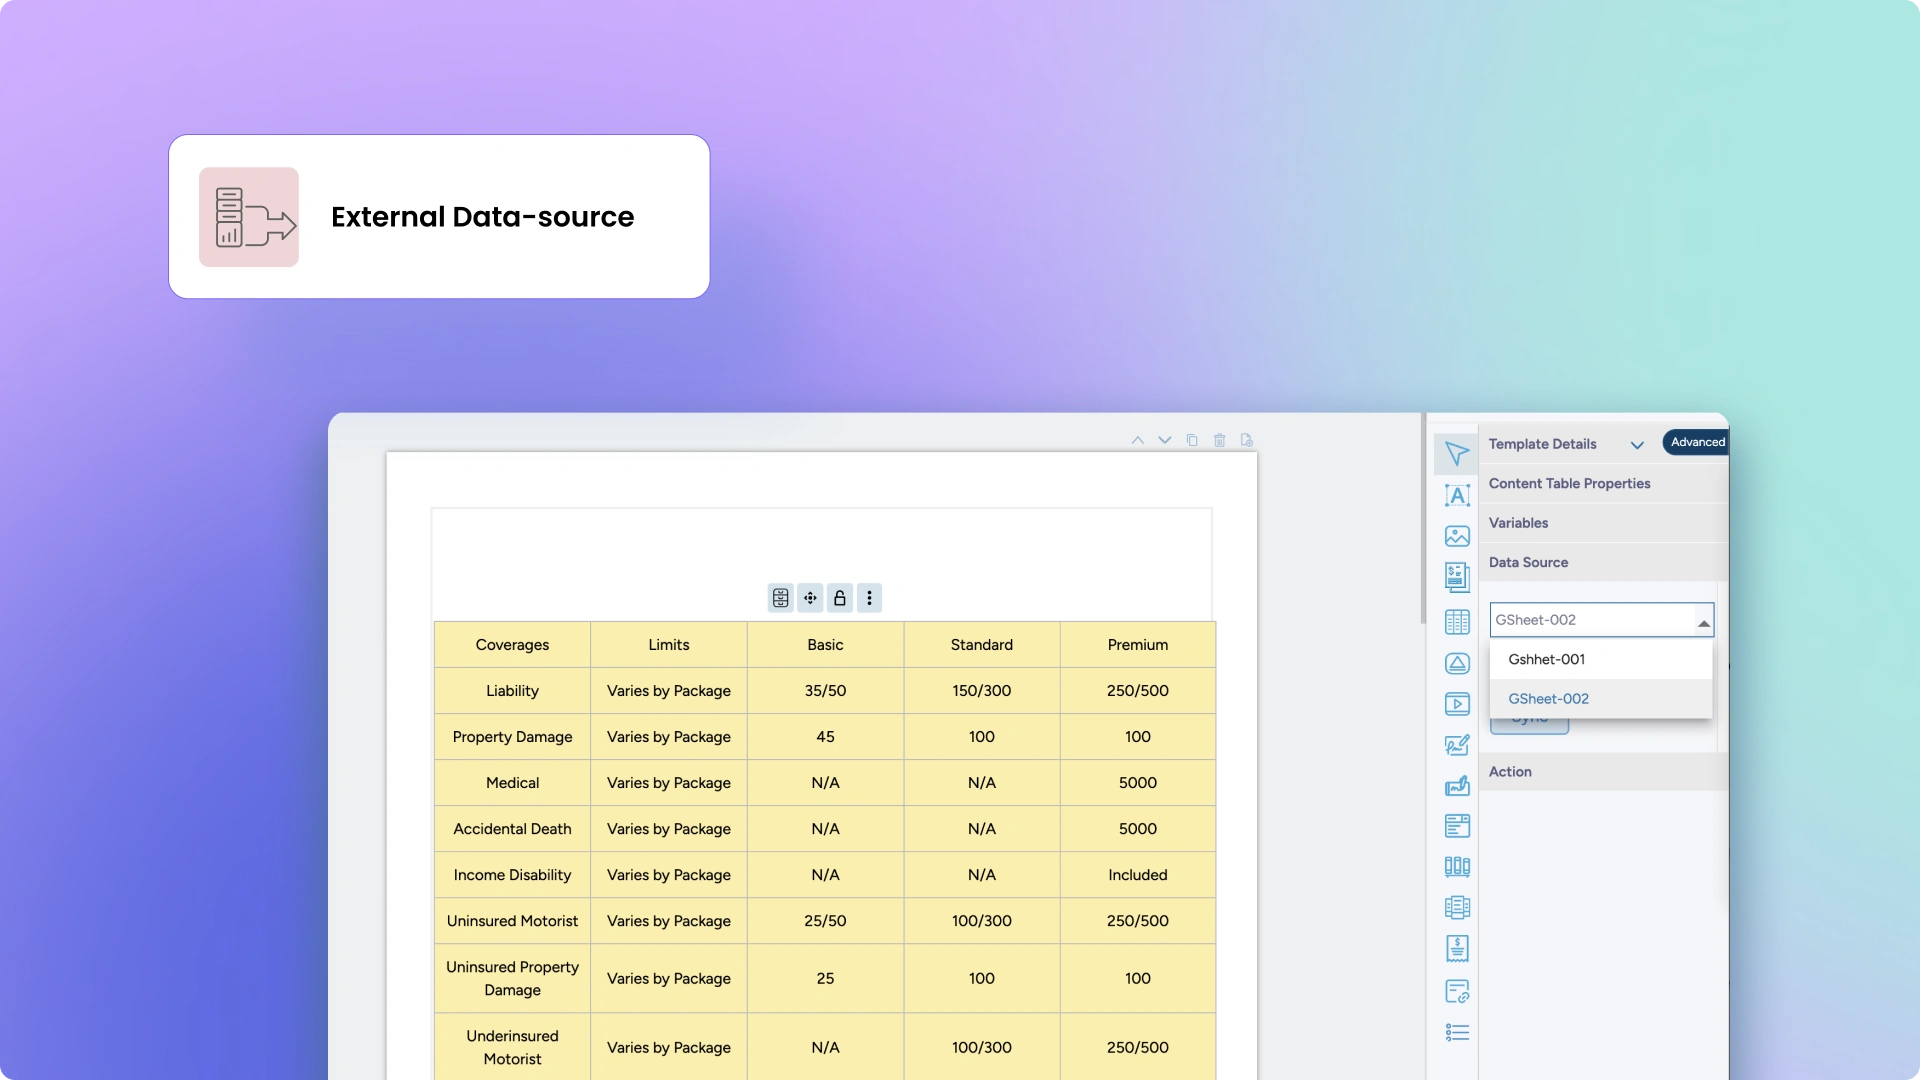
Task: Choose the multi-page document tool icon
Action: click(1457, 907)
